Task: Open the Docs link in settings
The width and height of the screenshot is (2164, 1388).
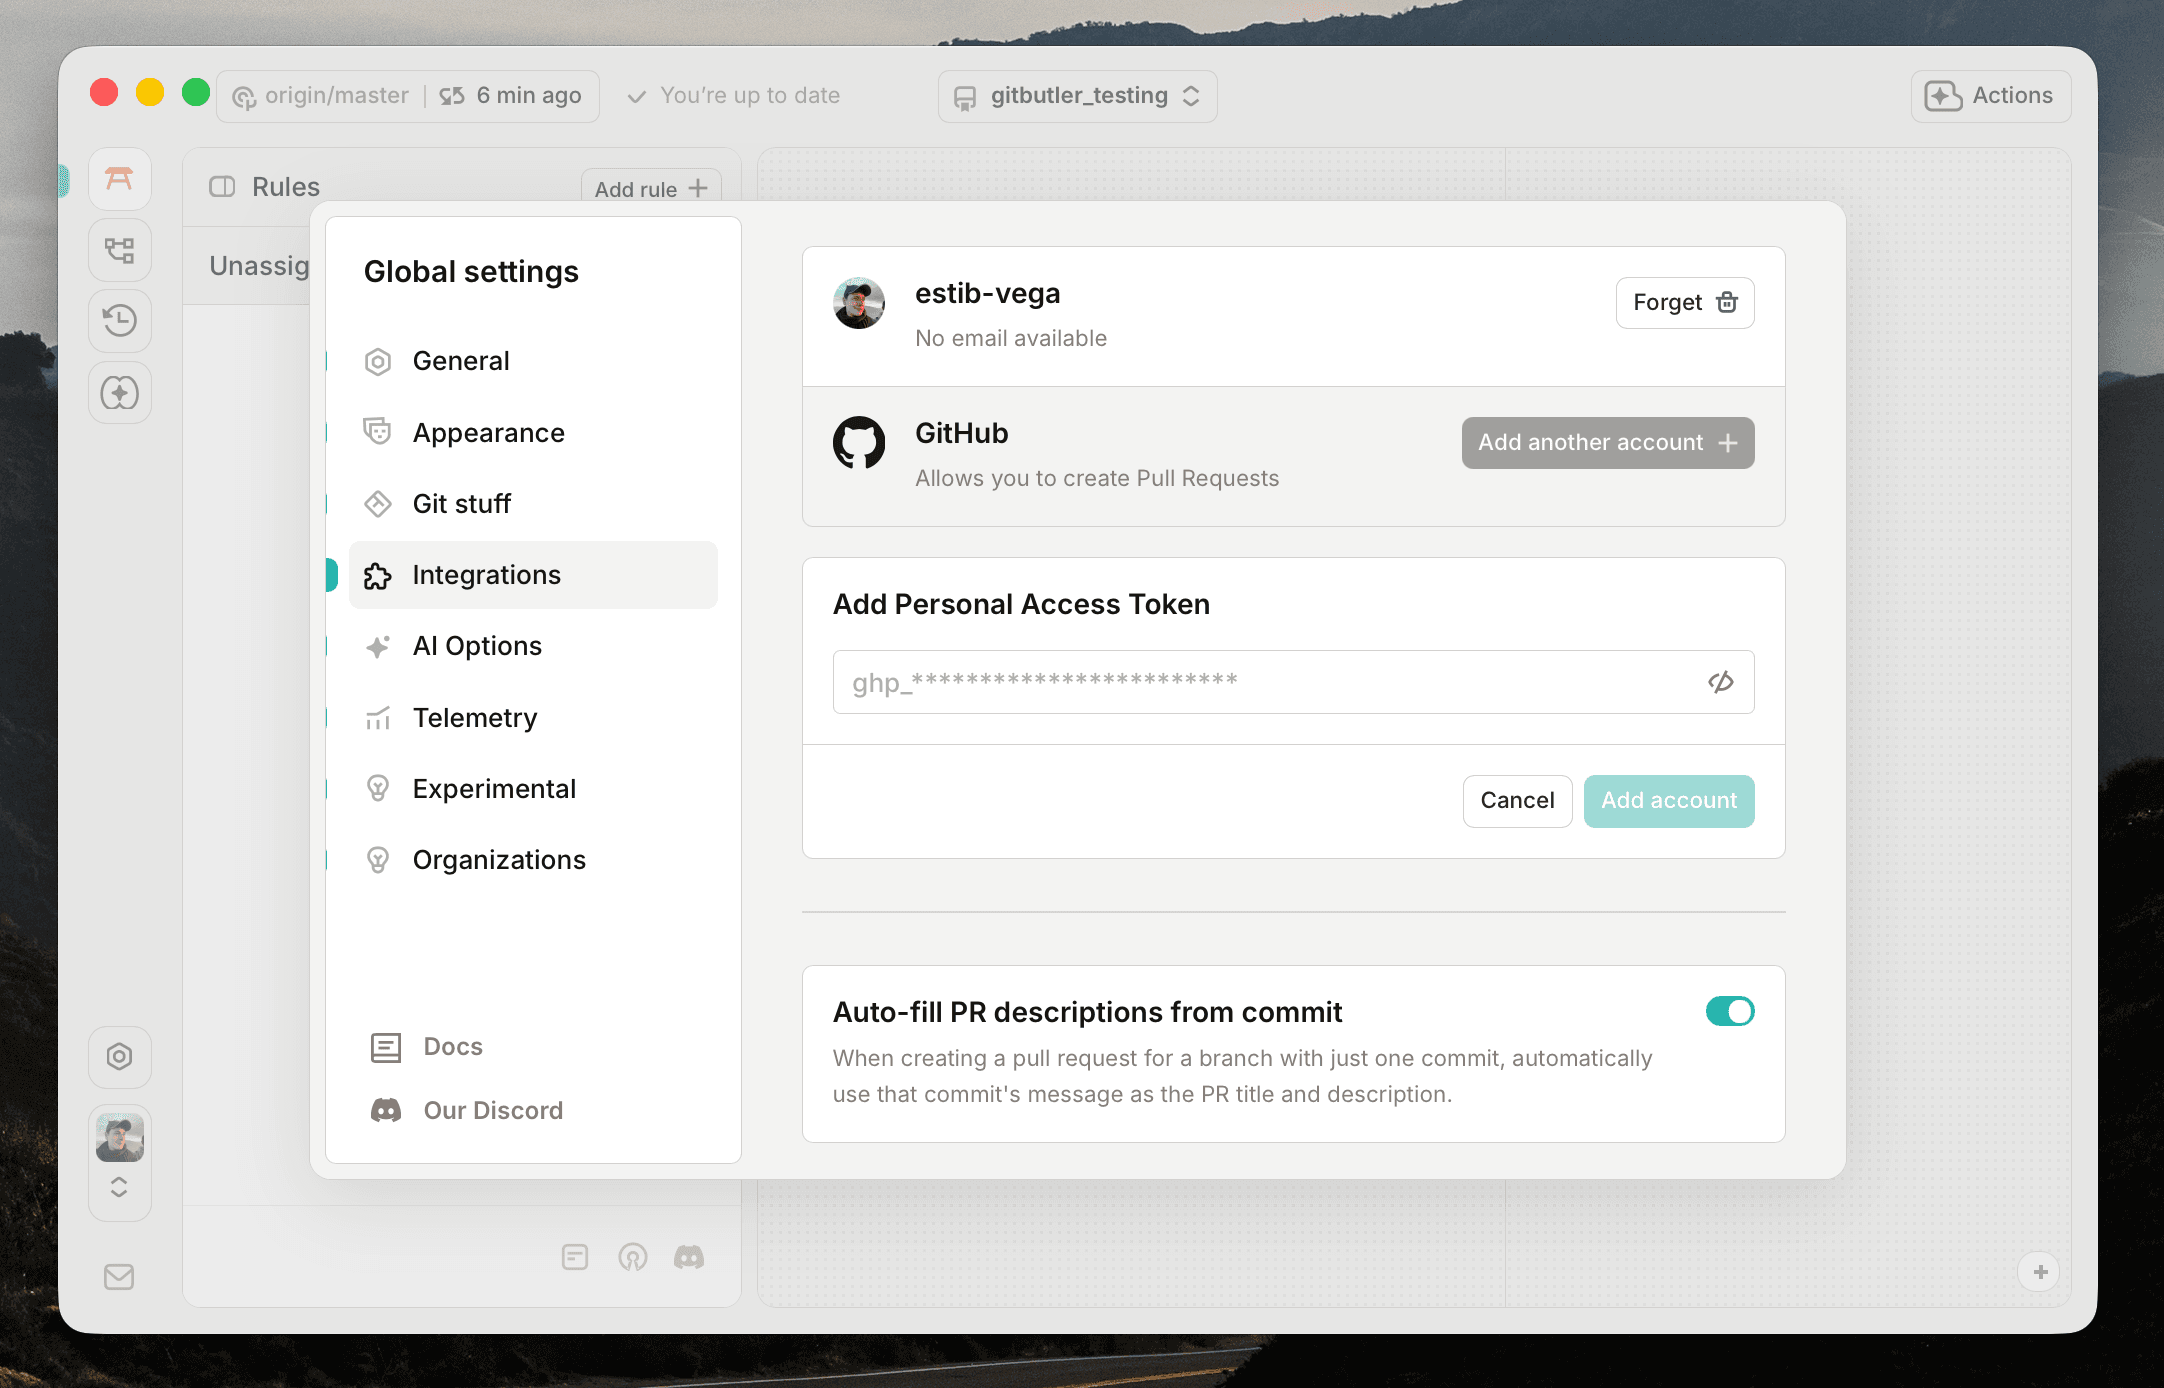Action: coord(452,1046)
